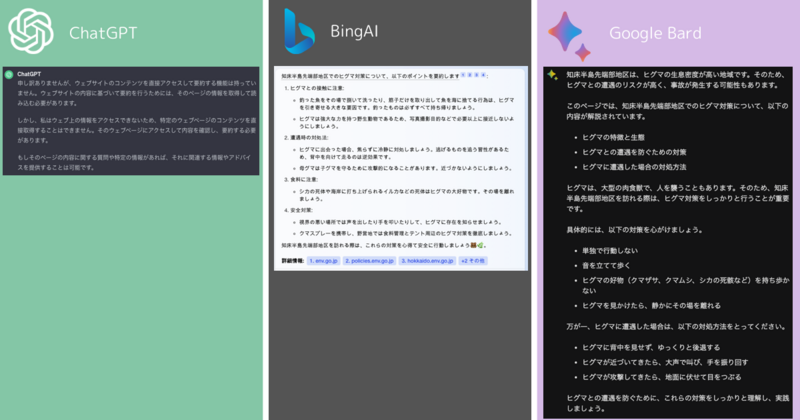Expand the '+2 その他' additional sources chip
Viewport: 800px width, 420px height.
click(473, 261)
